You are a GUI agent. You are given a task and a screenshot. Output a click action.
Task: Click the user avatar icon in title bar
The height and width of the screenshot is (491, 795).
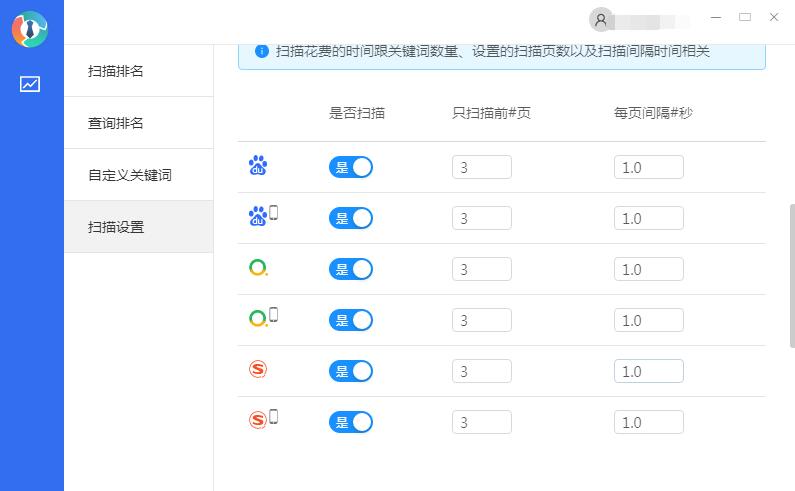pos(601,19)
